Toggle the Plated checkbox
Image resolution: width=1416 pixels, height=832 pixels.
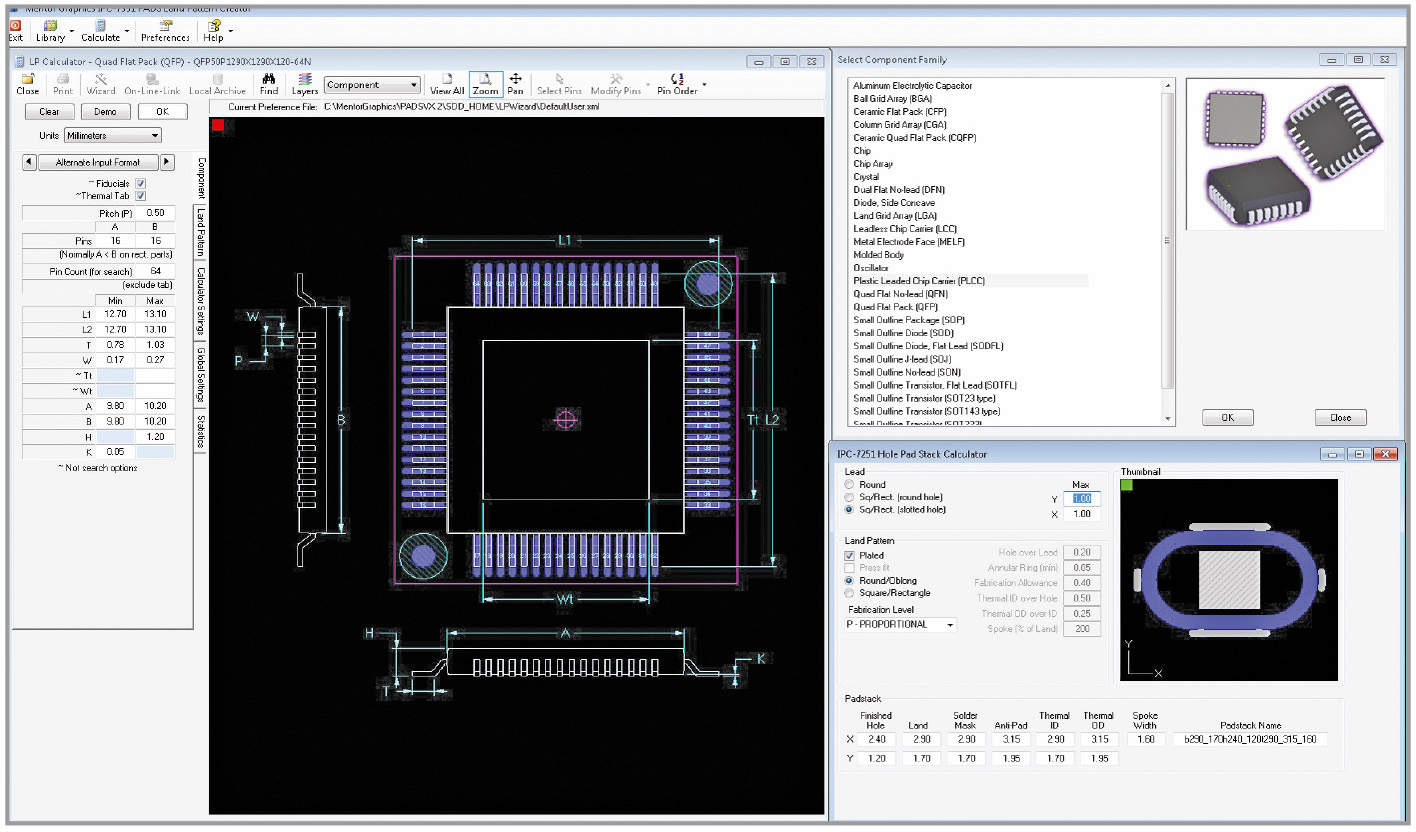pyautogui.click(x=850, y=555)
